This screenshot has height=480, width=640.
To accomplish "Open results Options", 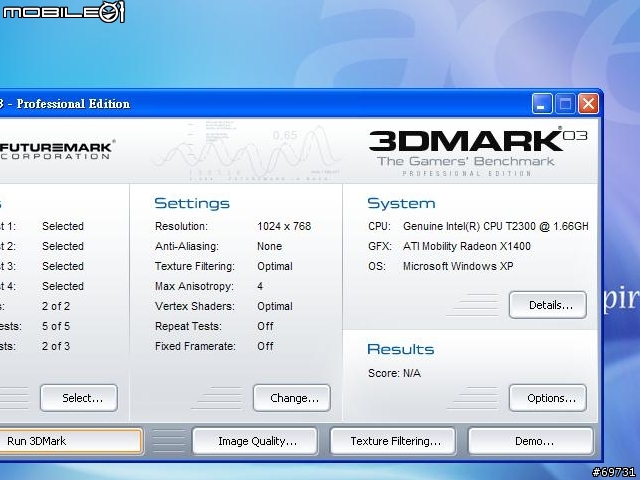I will tap(548, 398).
